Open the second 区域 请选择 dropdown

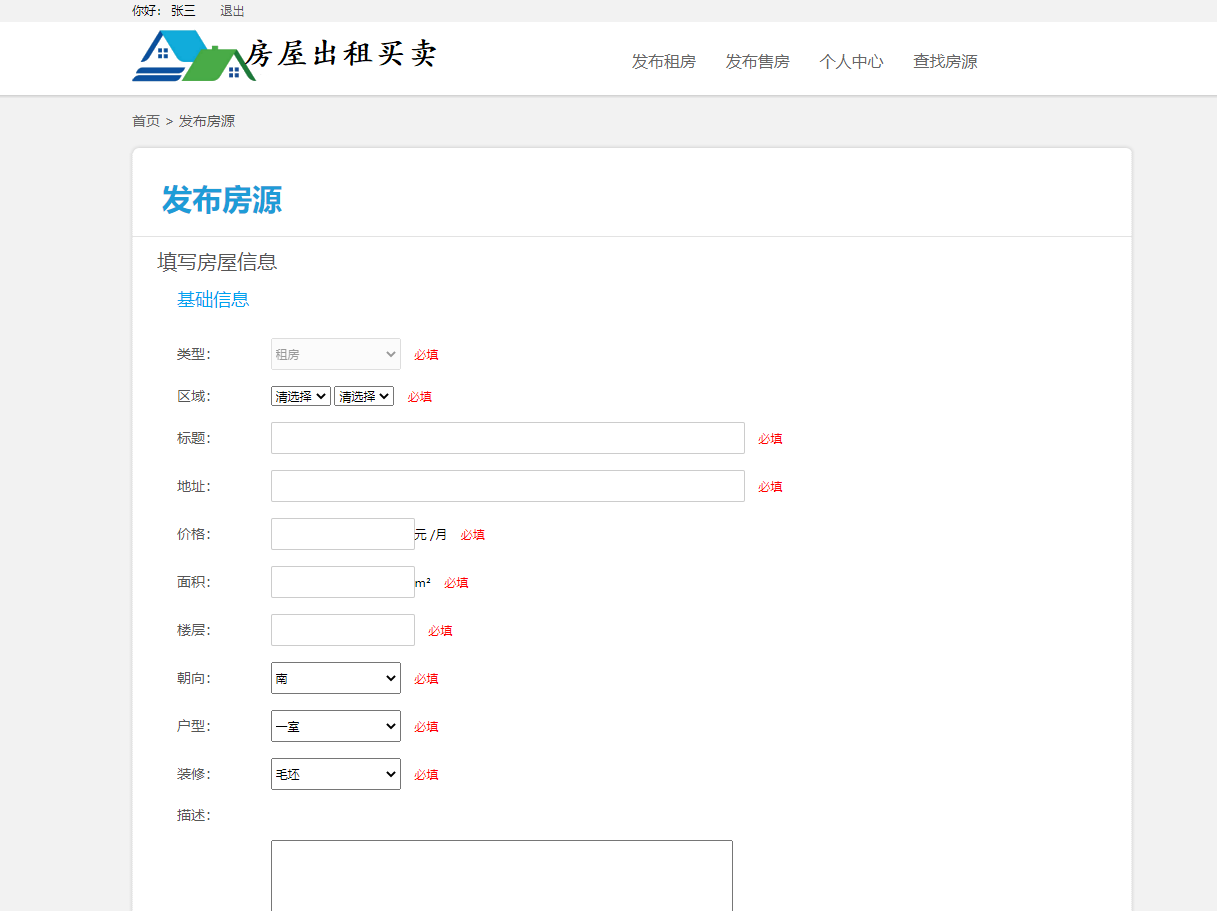[363, 395]
